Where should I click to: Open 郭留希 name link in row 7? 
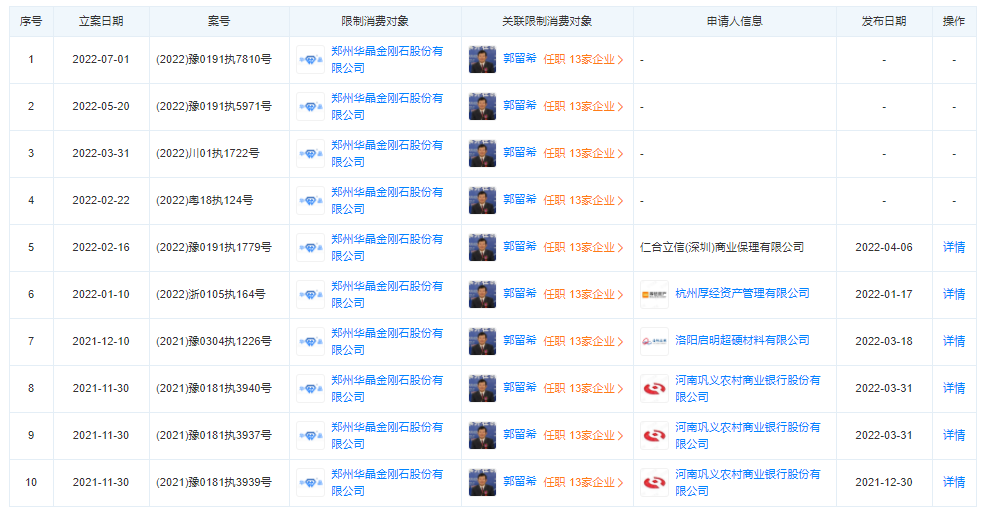pos(520,341)
